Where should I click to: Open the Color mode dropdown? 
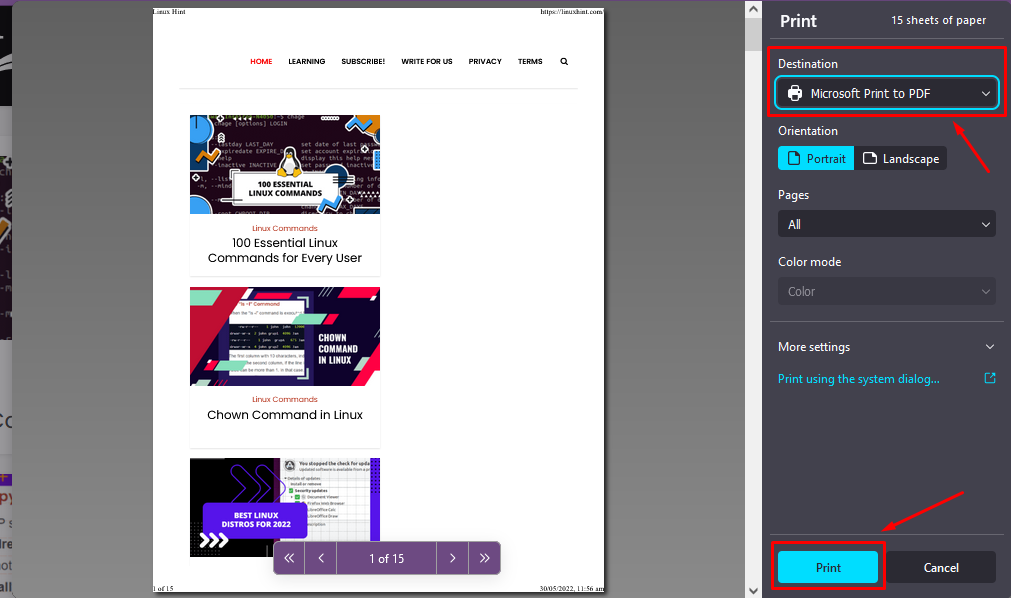(886, 291)
